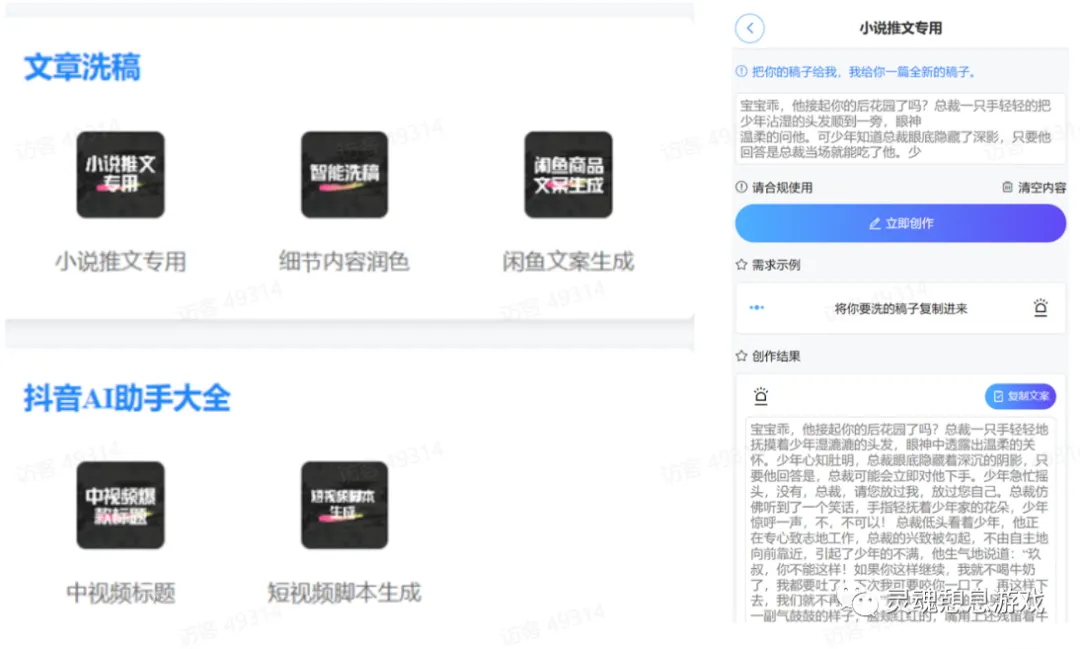Open the 智能洗稿 (细节内容润色) tool icon
Viewport: 1080px width, 649px height.
point(344,175)
